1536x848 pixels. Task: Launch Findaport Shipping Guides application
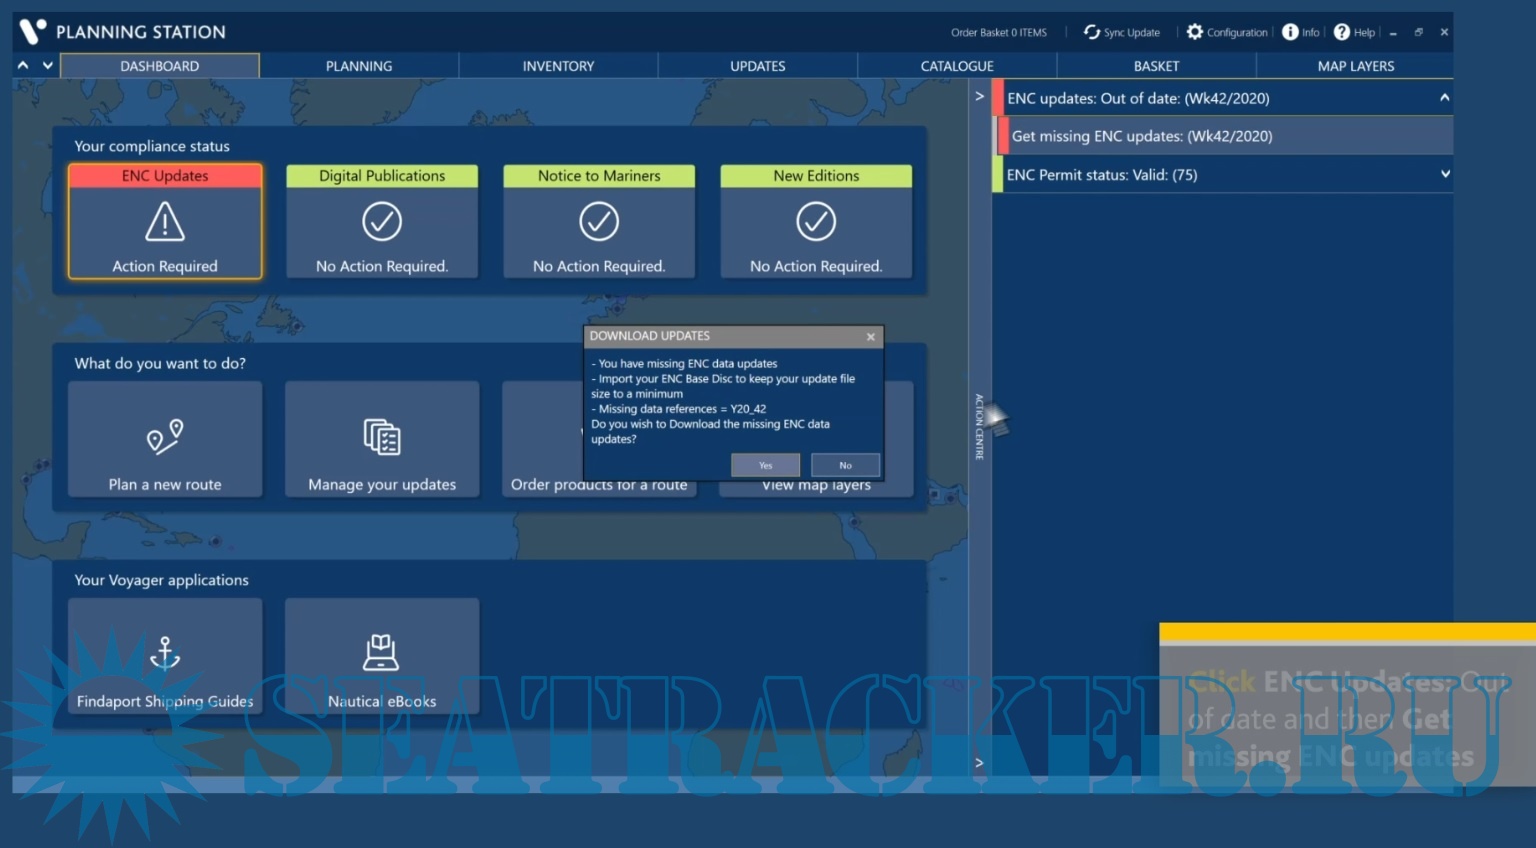pyautogui.click(x=165, y=656)
